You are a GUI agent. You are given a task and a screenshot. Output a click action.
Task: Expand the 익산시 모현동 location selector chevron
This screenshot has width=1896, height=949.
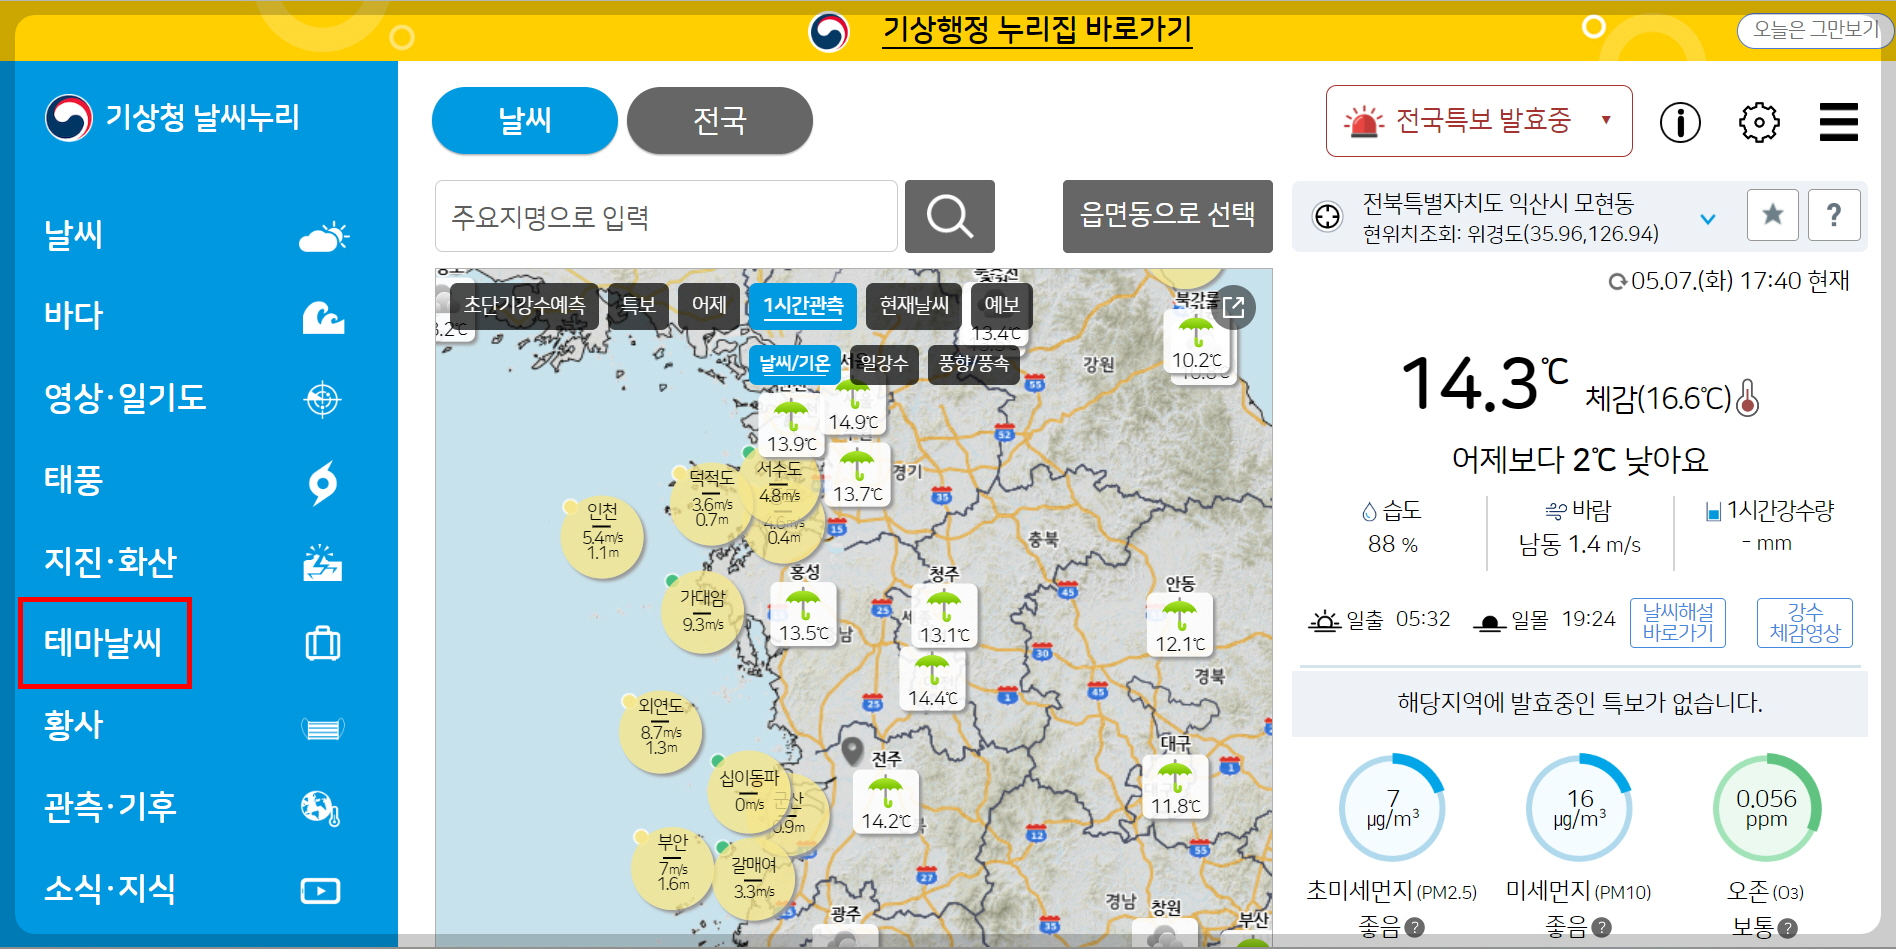click(1706, 218)
